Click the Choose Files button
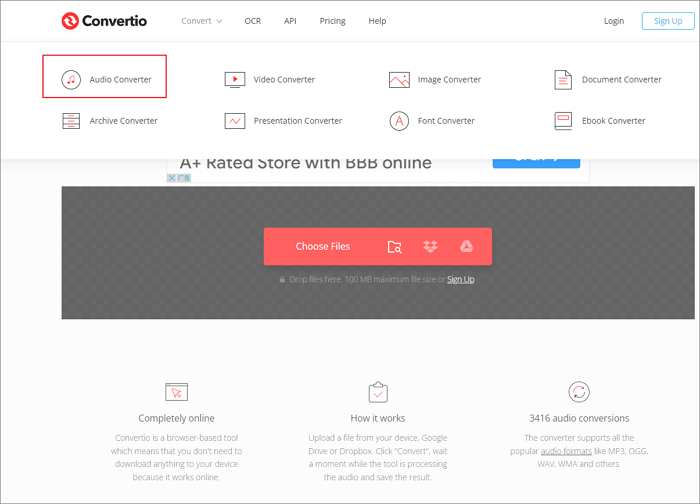This screenshot has height=504, width=700. 323,246
